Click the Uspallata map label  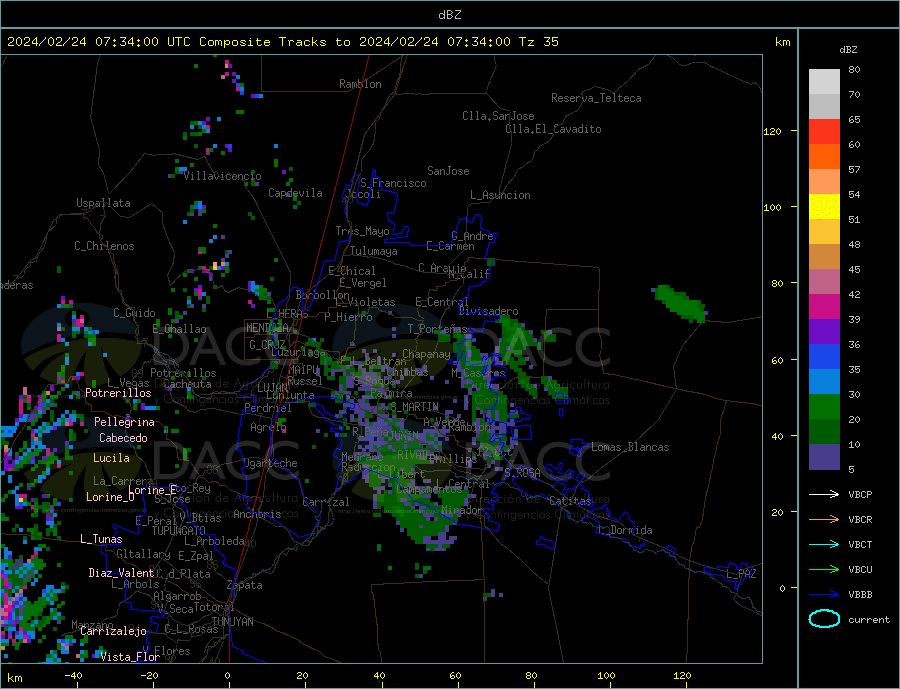[x=103, y=203]
